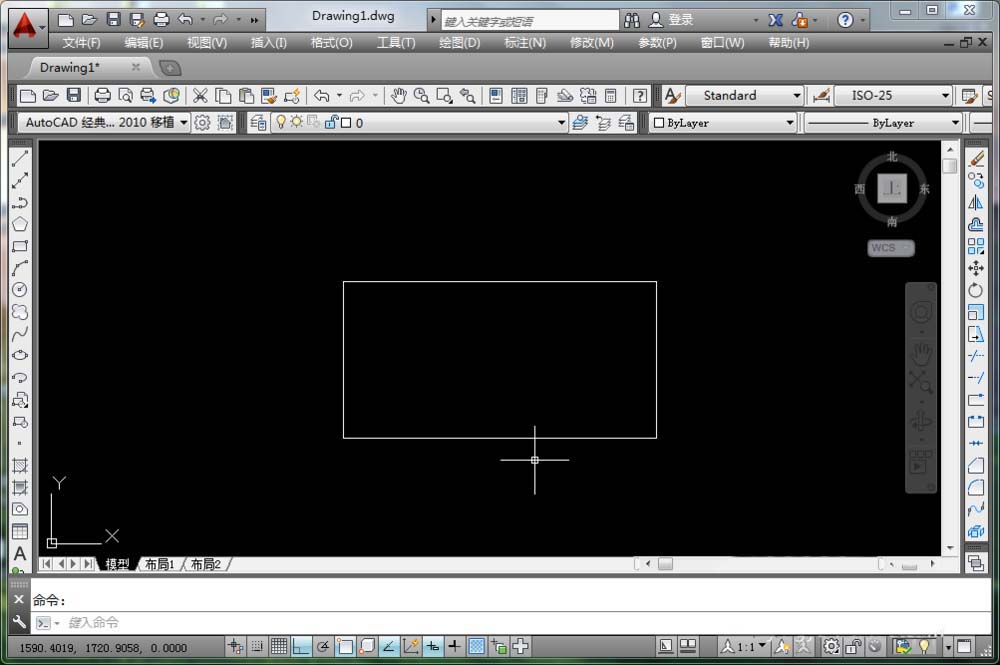Screen dimensions: 1000x665
Task: Open the 绘图(D) menu
Action: click(460, 43)
